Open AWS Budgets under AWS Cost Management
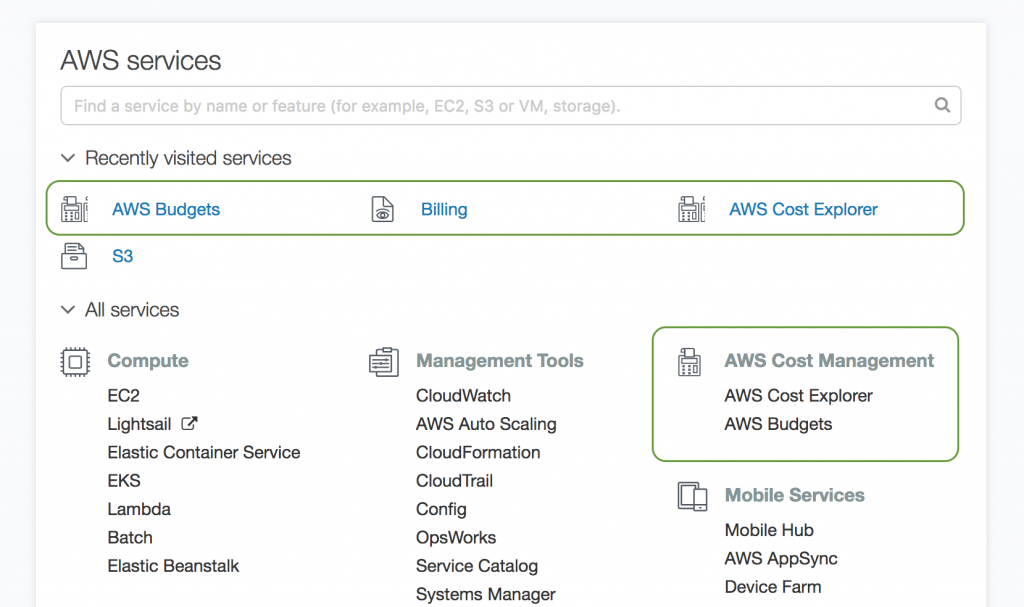1024x607 pixels. [778, 424]
